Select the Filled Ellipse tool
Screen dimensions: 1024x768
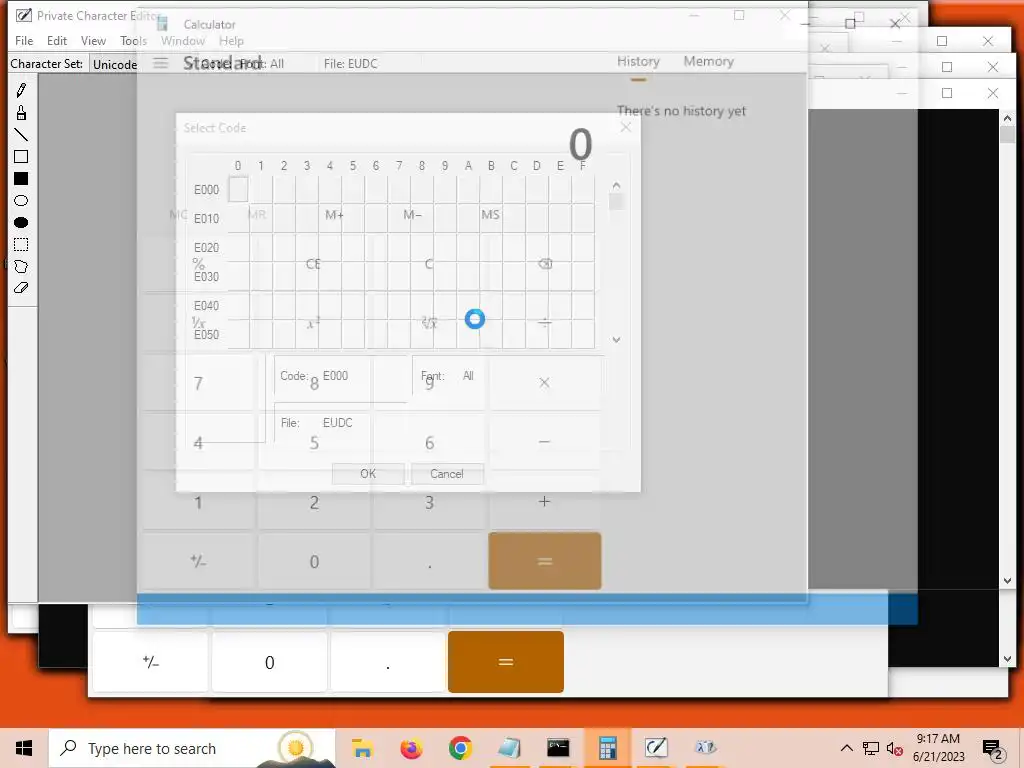tap(21, 223)
